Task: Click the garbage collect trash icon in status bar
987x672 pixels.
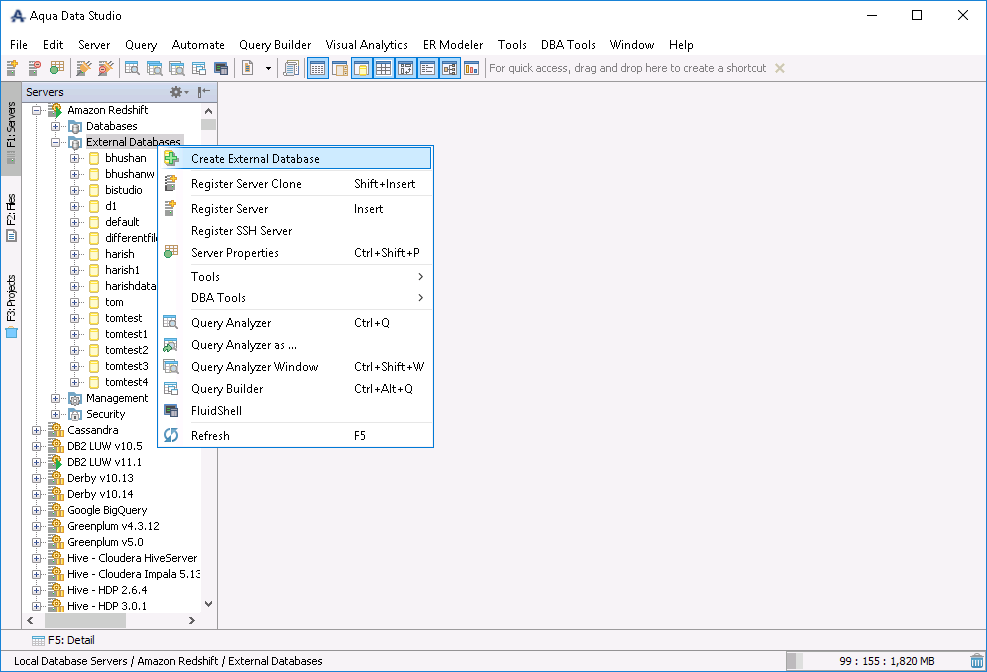Action: coord(976,661)
